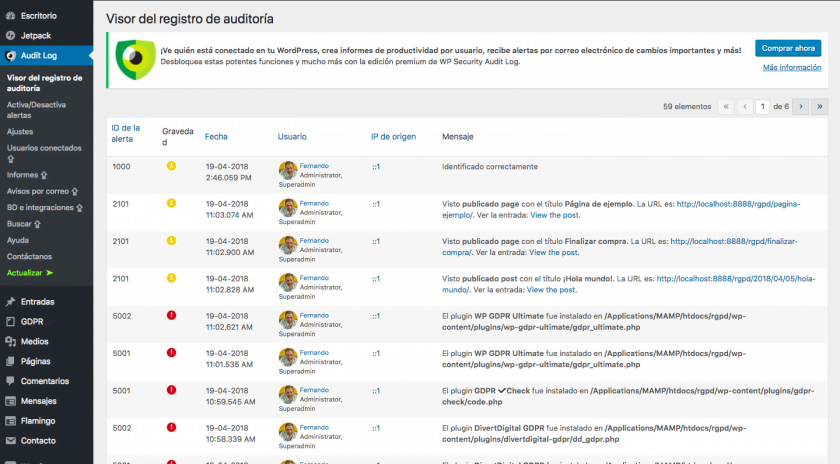The height and width of the screenshot is (464, 840).
Task: Click the Páginas sidebar icon
Action: click(11, 361)
